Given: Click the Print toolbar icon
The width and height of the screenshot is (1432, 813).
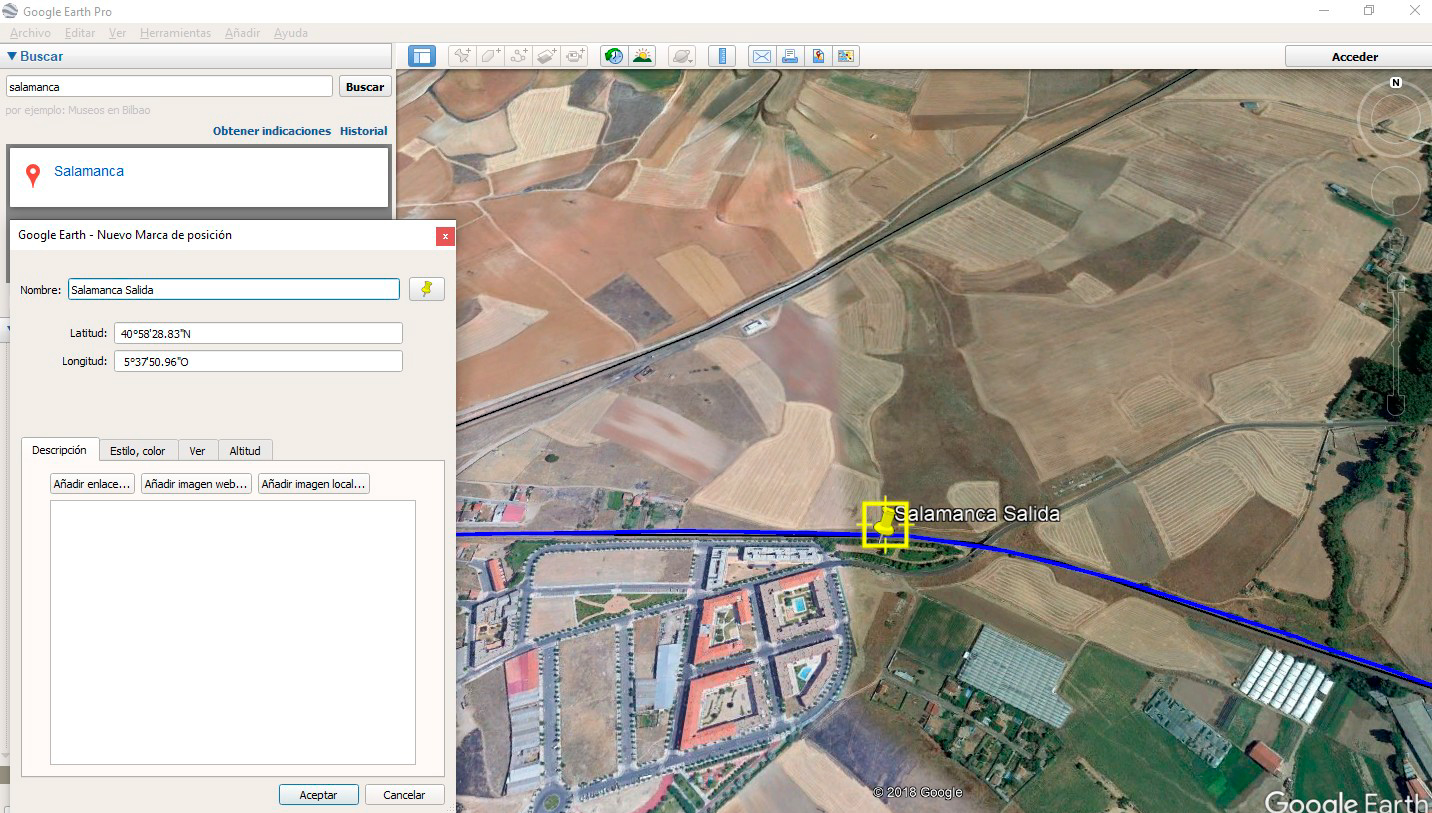Looking at the screenshot, I should pos(790,56).
